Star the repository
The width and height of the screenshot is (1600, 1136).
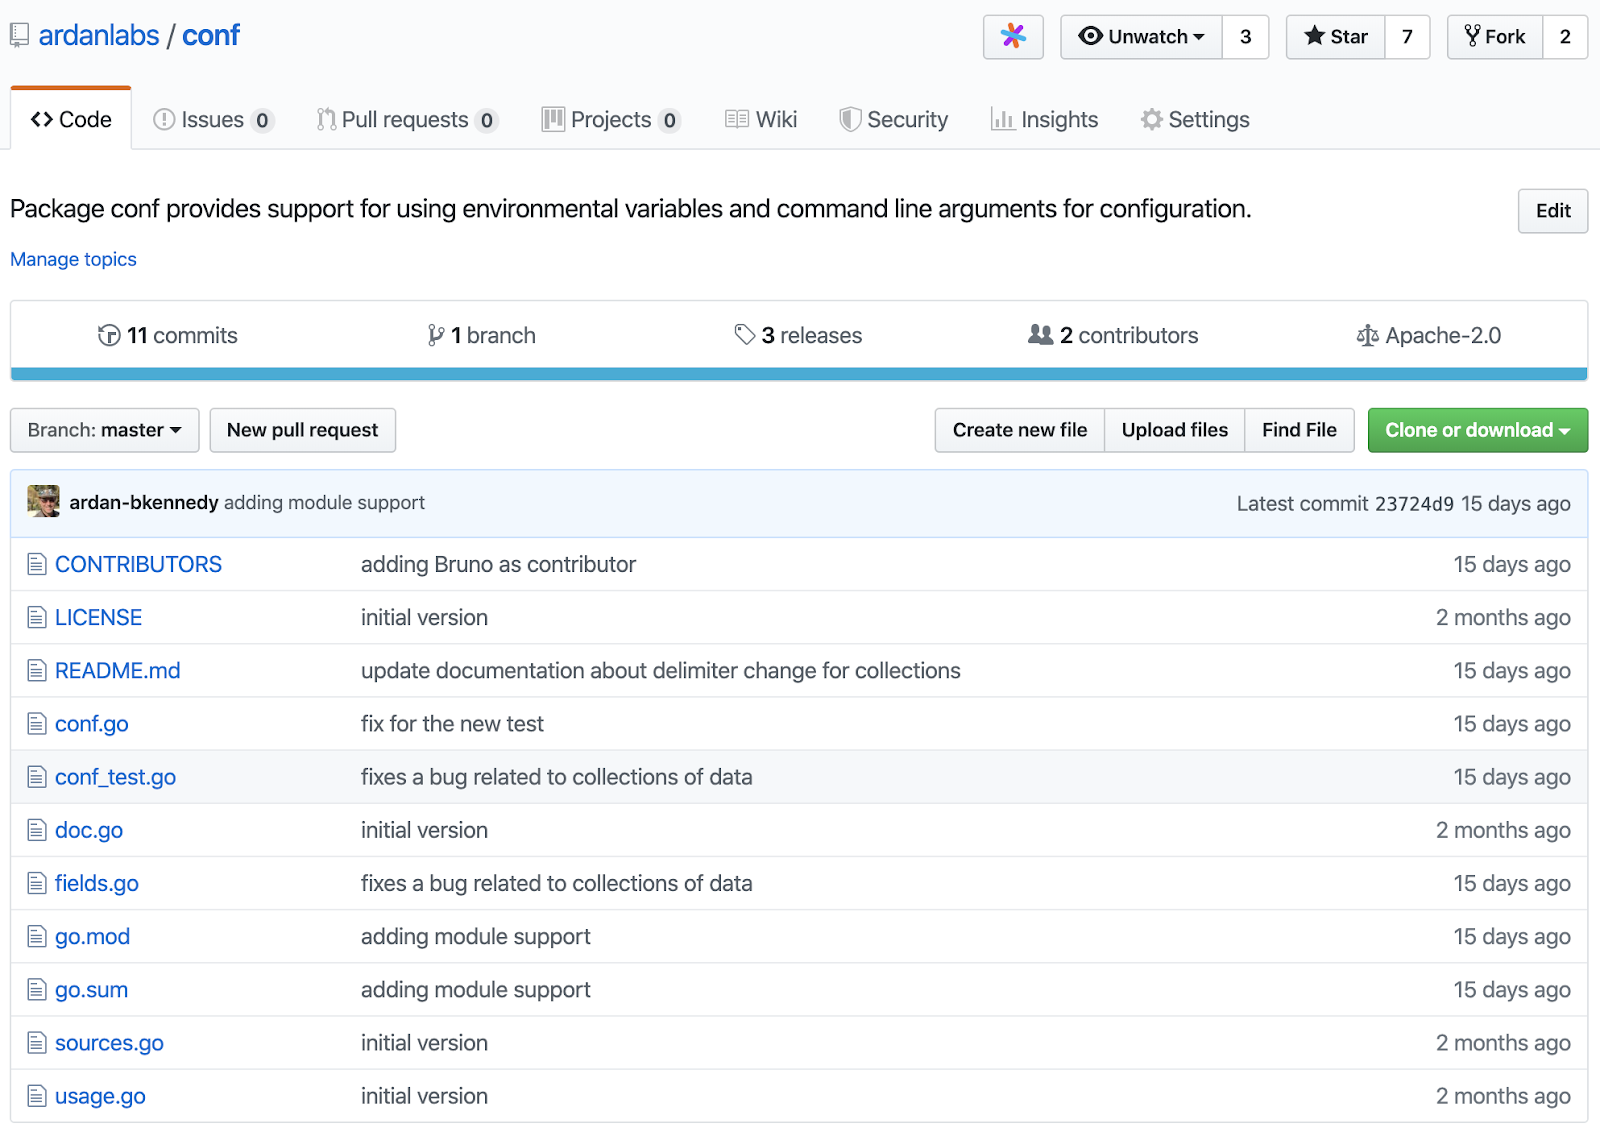coord(1335,37)
